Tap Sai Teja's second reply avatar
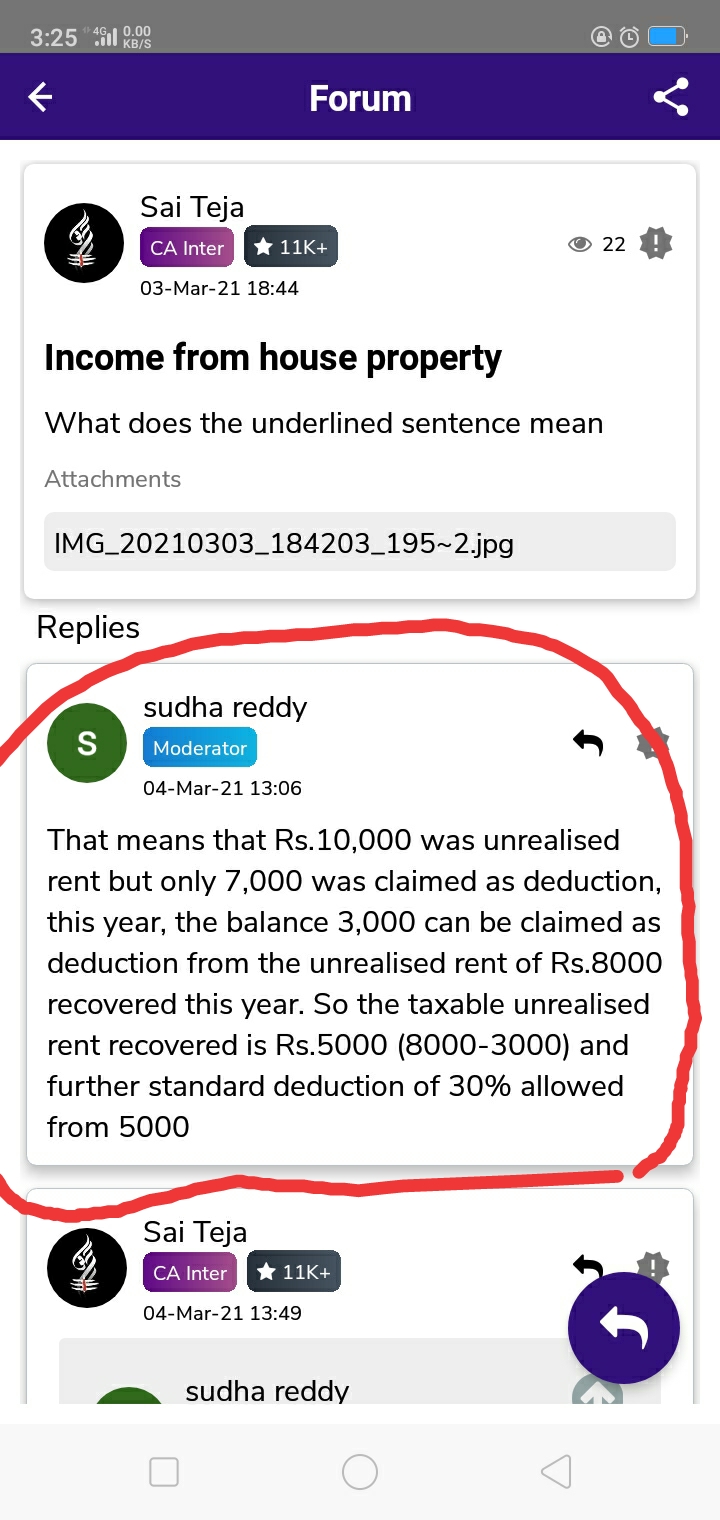Image resolution: width=720 pixels, height=1520 pixels. pyautogui.click(x=87, y=1268)
